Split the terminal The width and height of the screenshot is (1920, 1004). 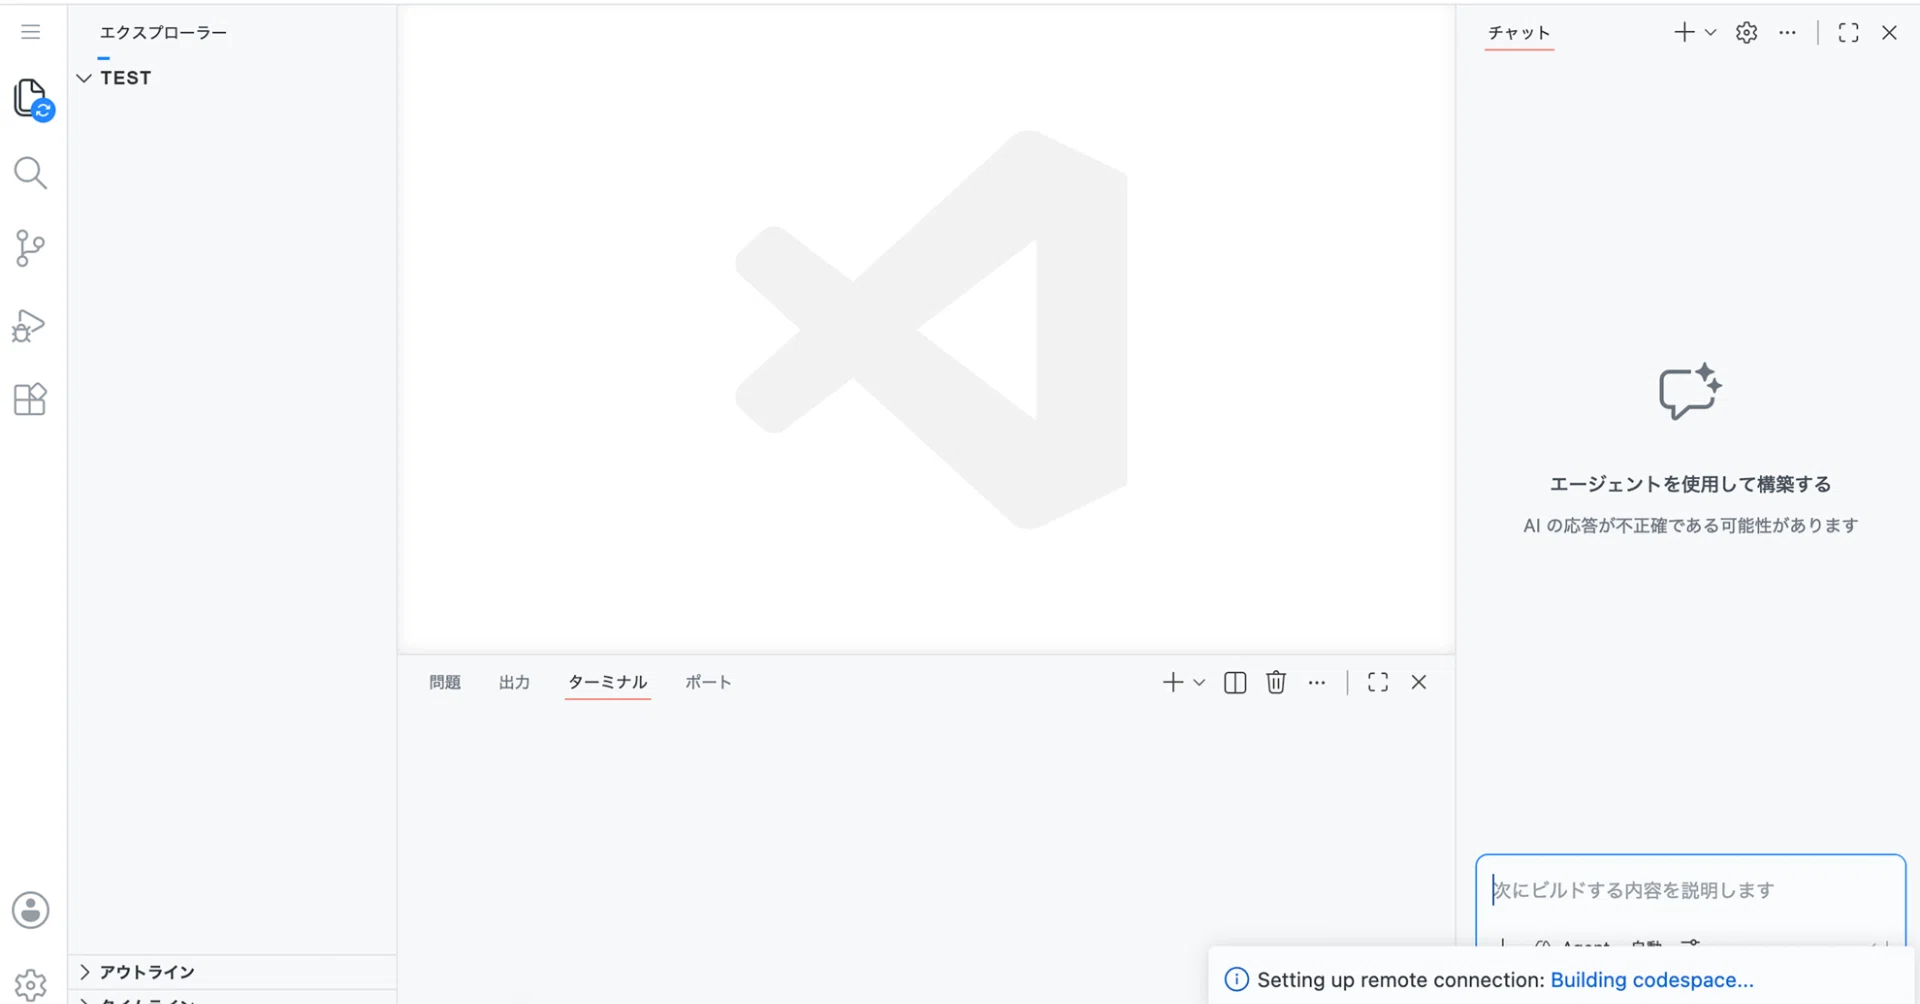point(1235,683)
